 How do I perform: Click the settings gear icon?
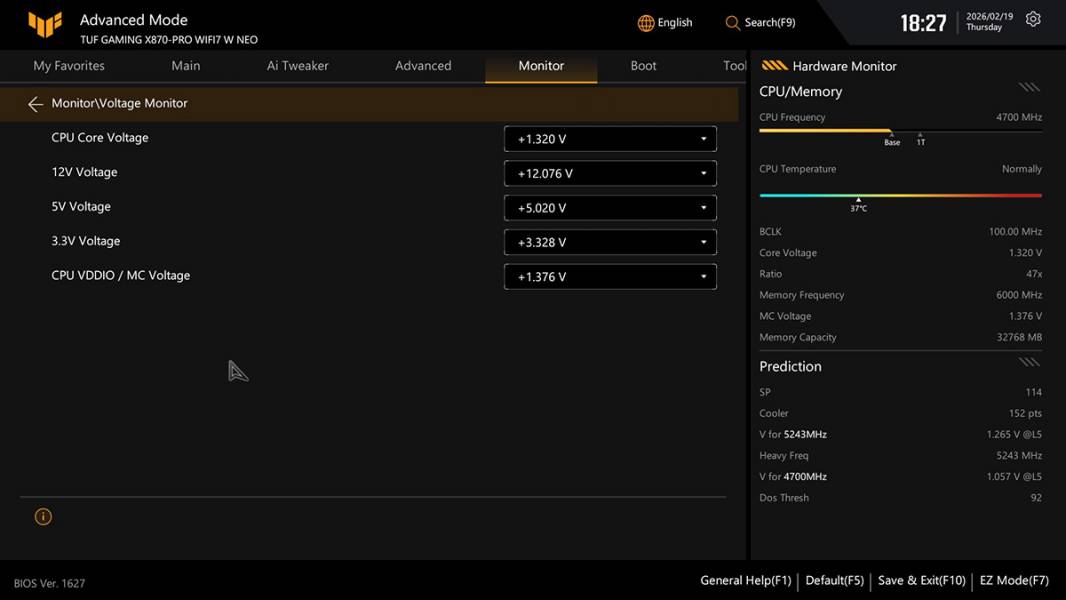[1033, 20]
